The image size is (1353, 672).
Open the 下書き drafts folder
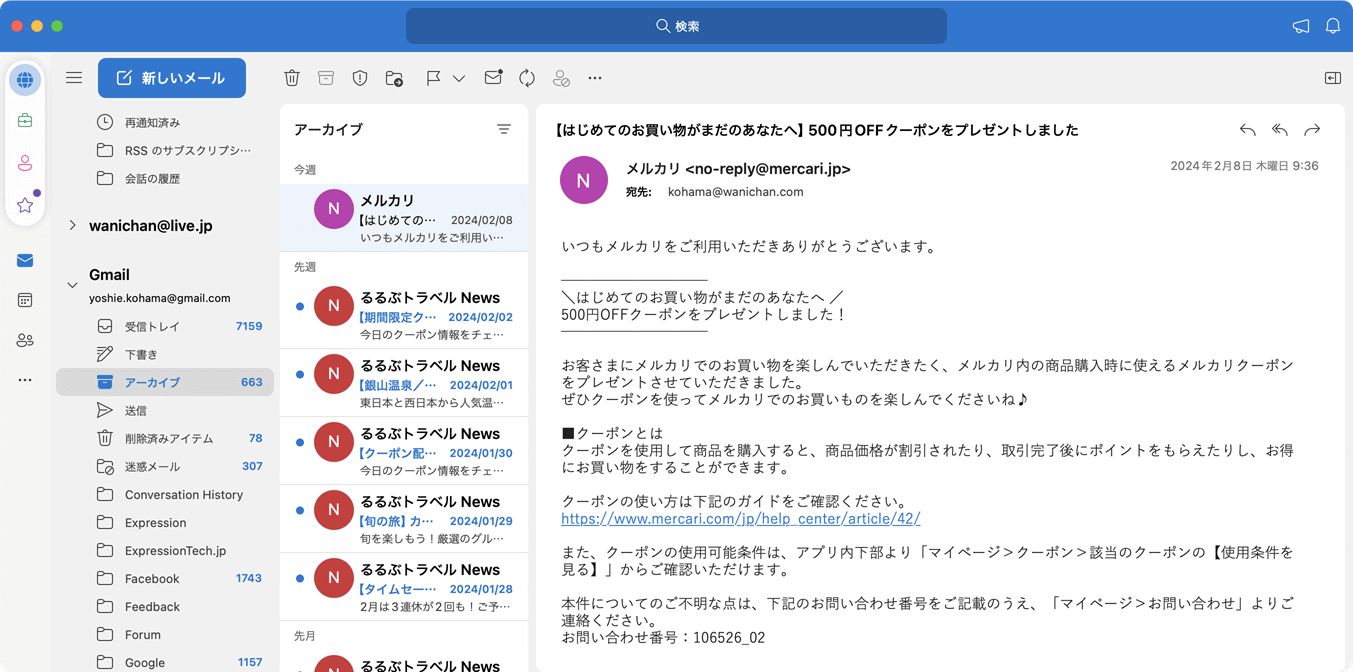(x=165, y=354)
